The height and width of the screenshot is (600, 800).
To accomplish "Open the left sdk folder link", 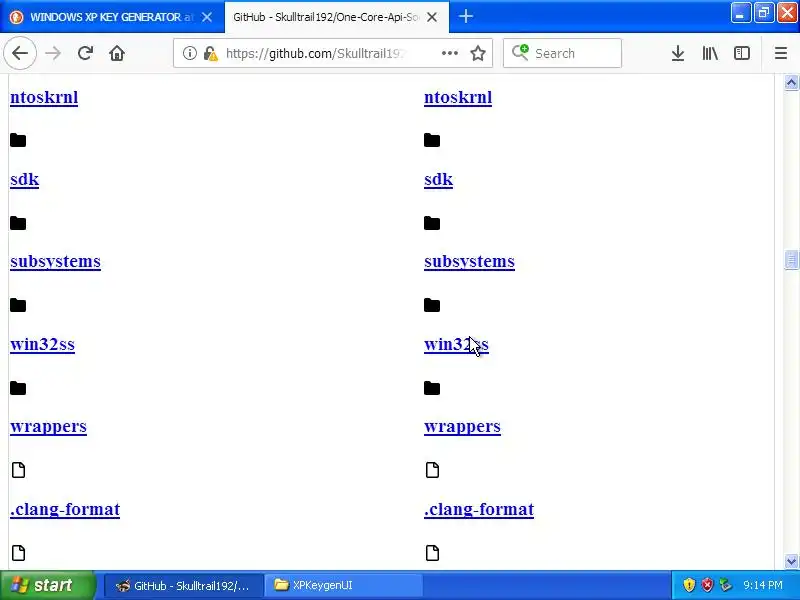I will point(24,180).
